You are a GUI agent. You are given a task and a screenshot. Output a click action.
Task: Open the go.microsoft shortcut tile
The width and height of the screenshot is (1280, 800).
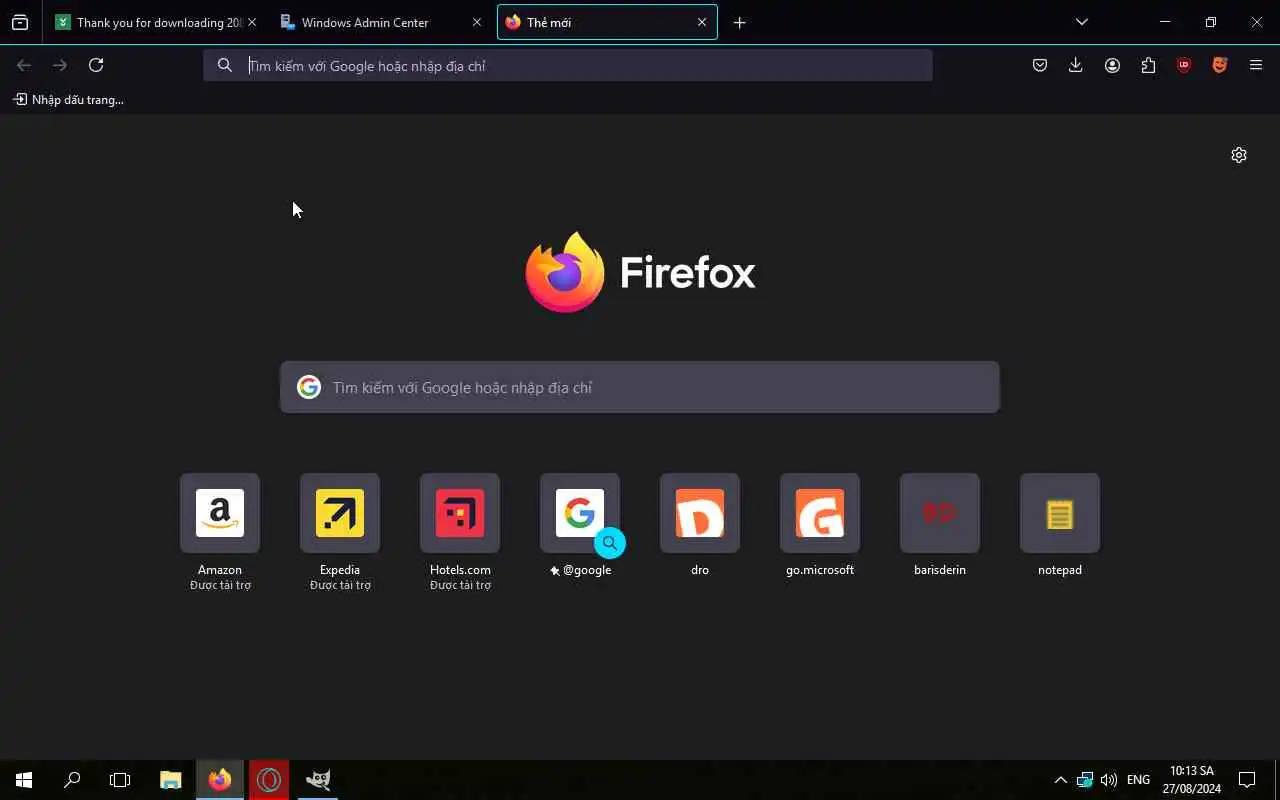coord(820,513)
